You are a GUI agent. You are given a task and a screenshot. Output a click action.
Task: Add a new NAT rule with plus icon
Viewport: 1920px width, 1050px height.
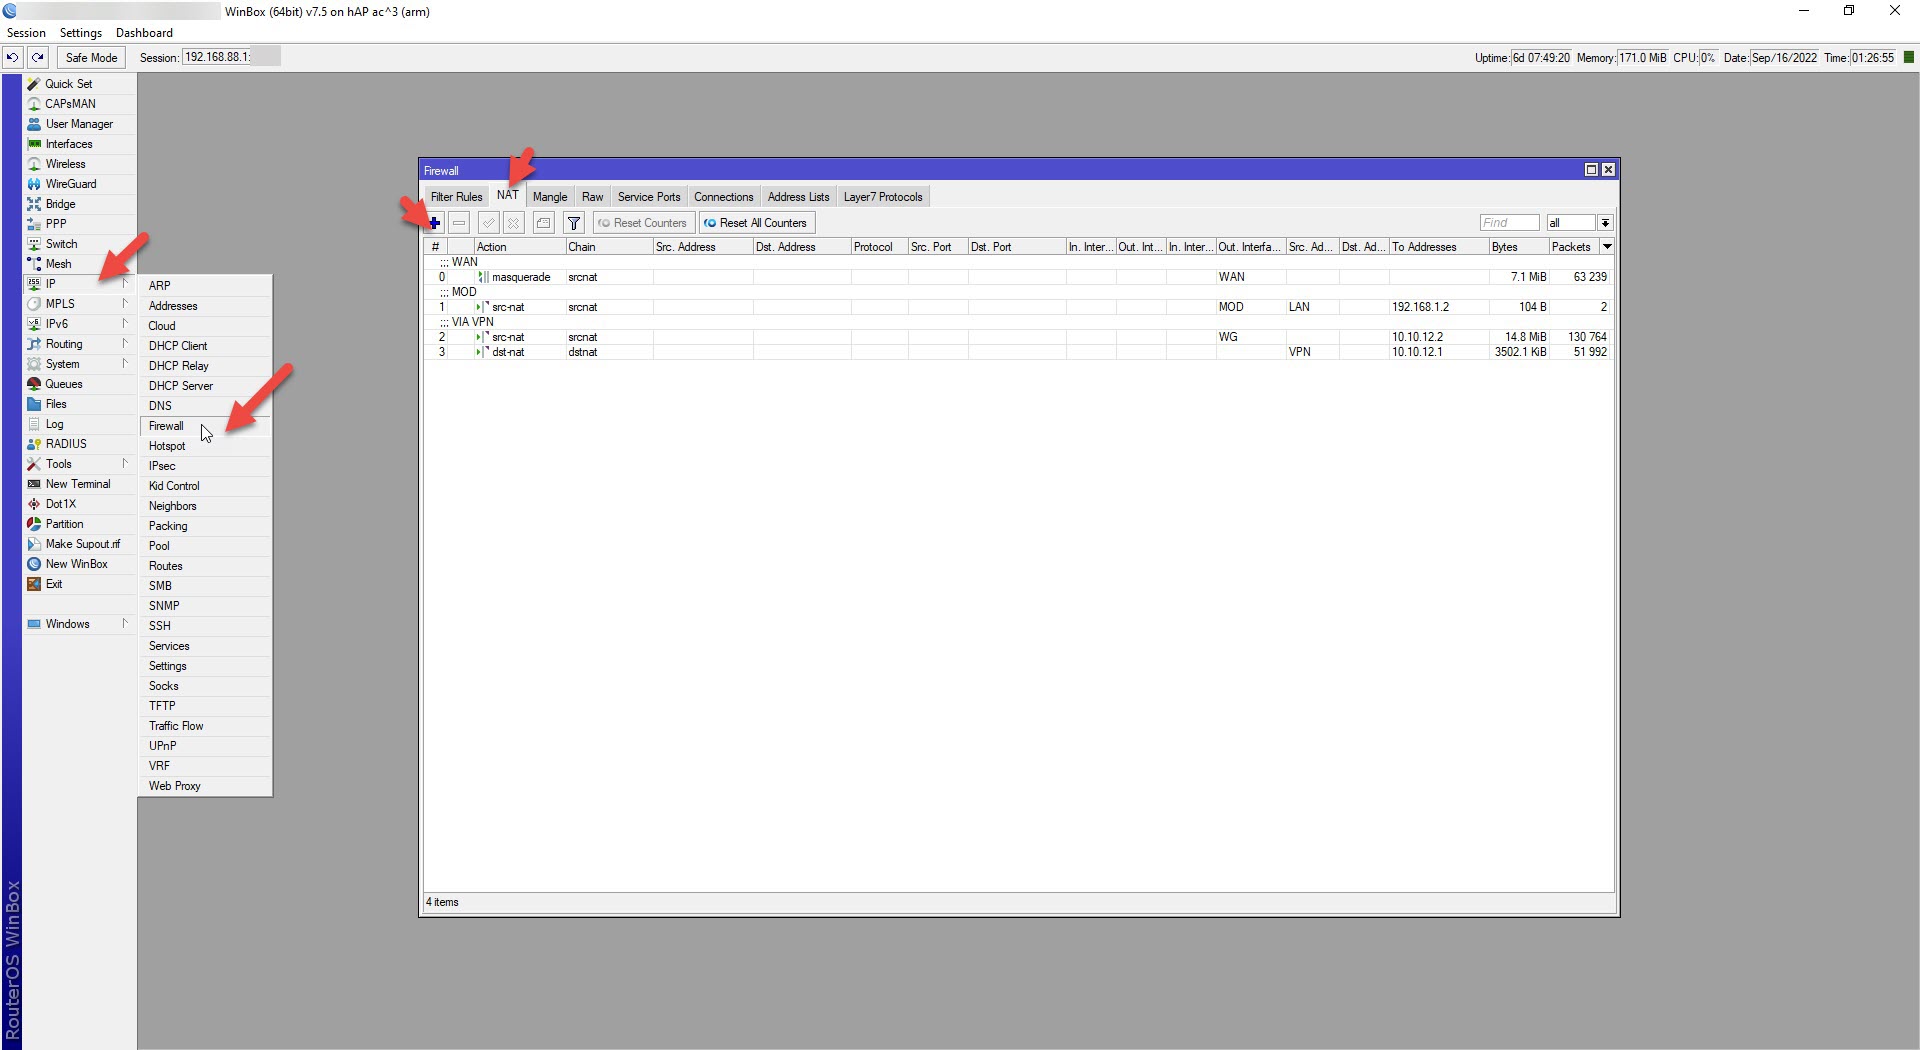(x=434, y=223)
